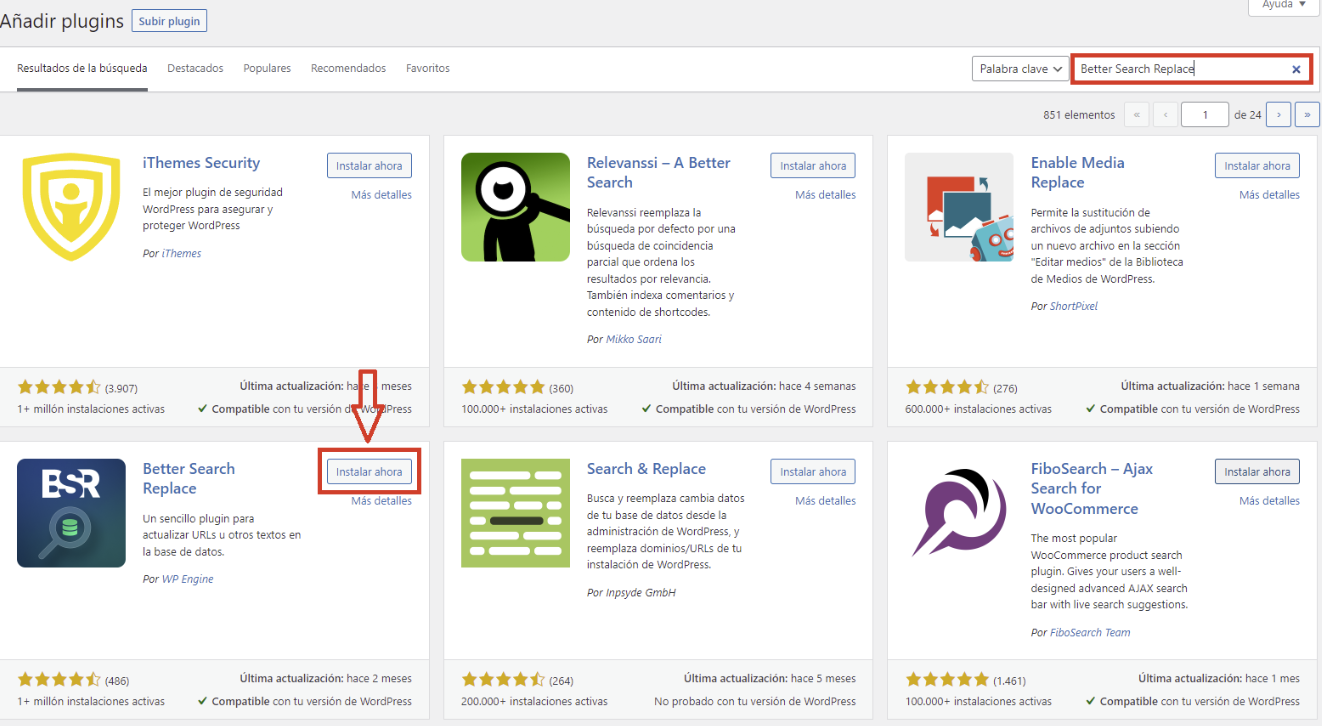The image size is (1322, 726).
Task: Install Better Search Replace now
Action: tap(369, 472)
